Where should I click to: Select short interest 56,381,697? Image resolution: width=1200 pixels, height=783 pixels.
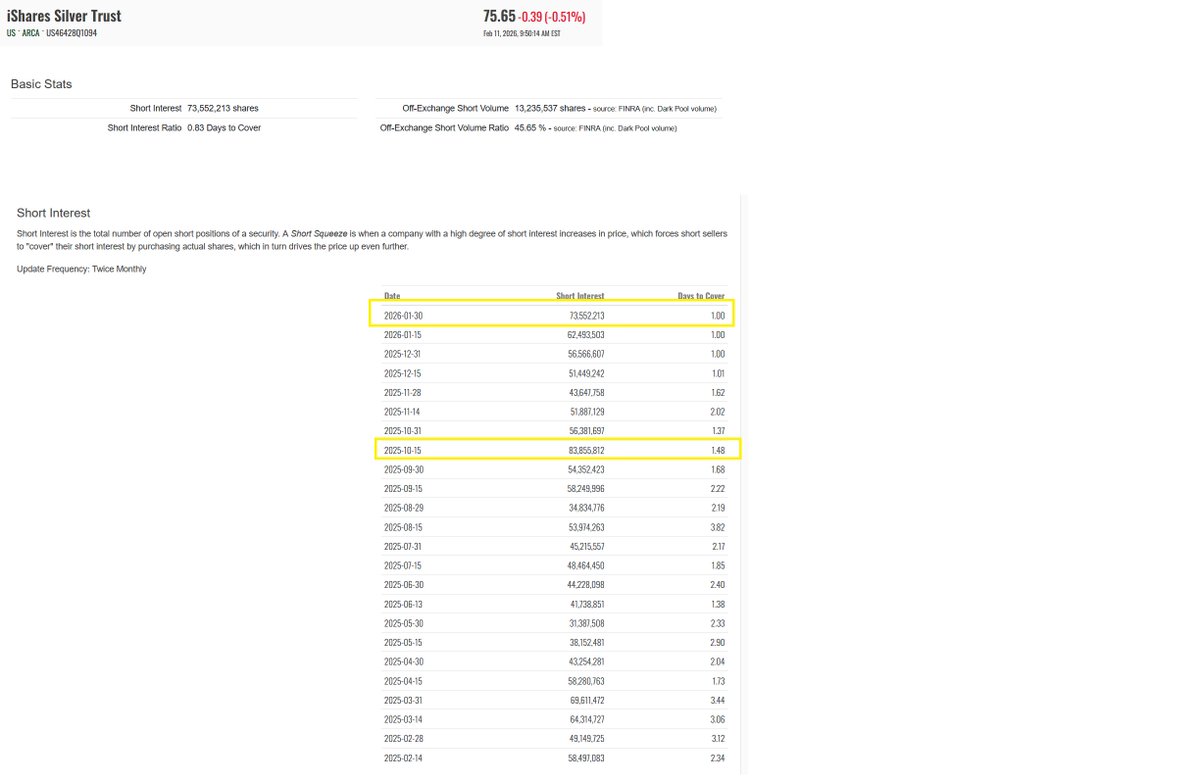[585, 431]
